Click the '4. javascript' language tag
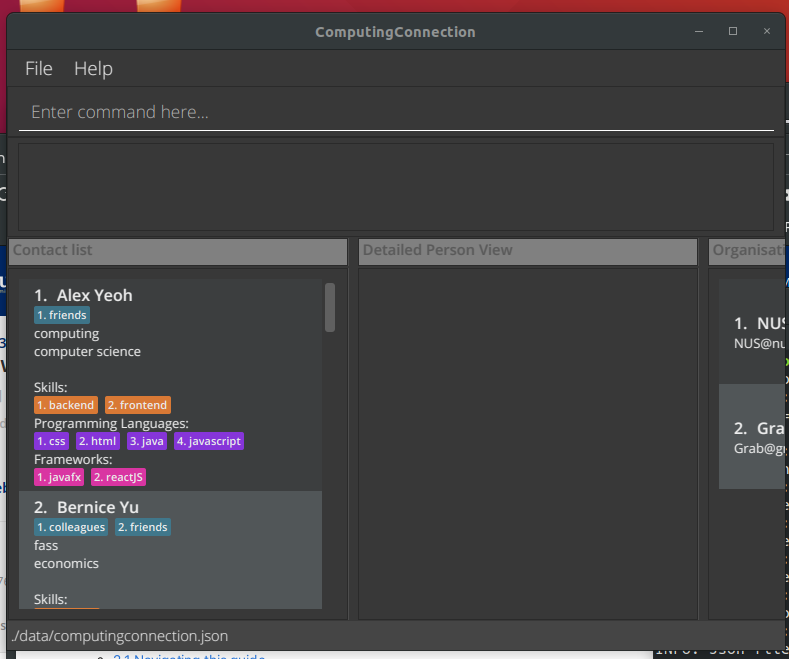 [209, 441]
